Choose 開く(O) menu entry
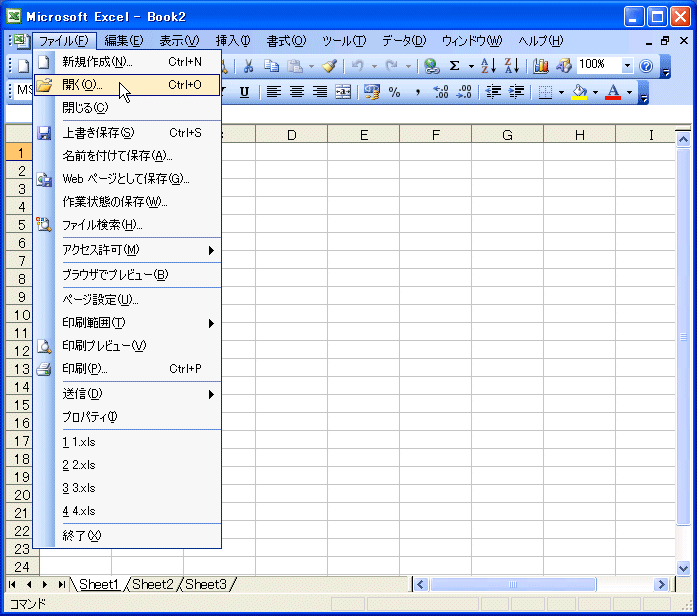Image resolution: width=697 pixels, height=616 pixels. click(127, 85)
